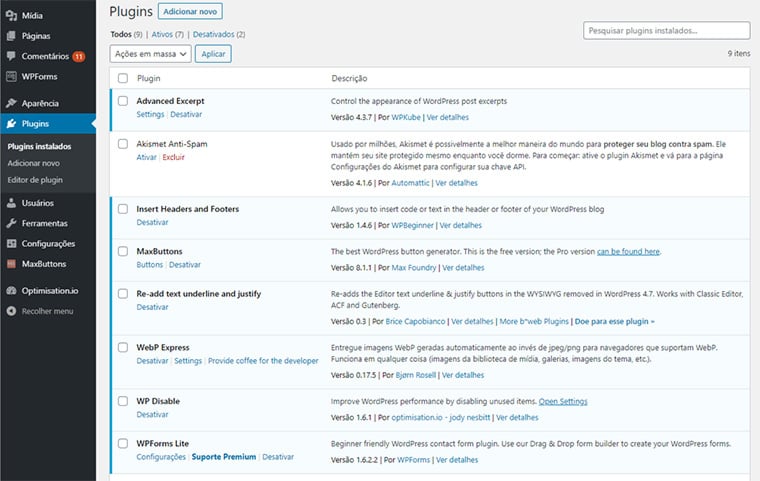Click Desativar under WP Disable
The width and height of the screenshot is (760, 481).
pos(152,415)
